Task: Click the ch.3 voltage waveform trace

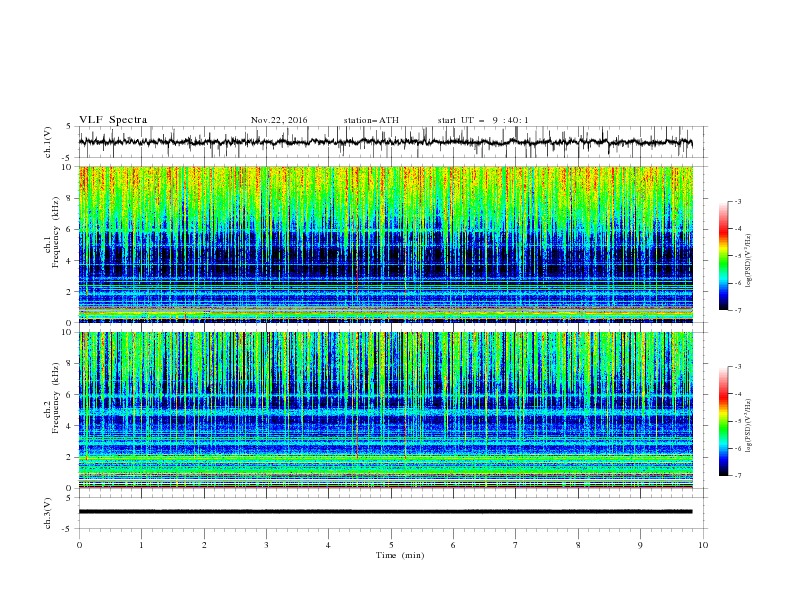Action: (x=385, y=512)
